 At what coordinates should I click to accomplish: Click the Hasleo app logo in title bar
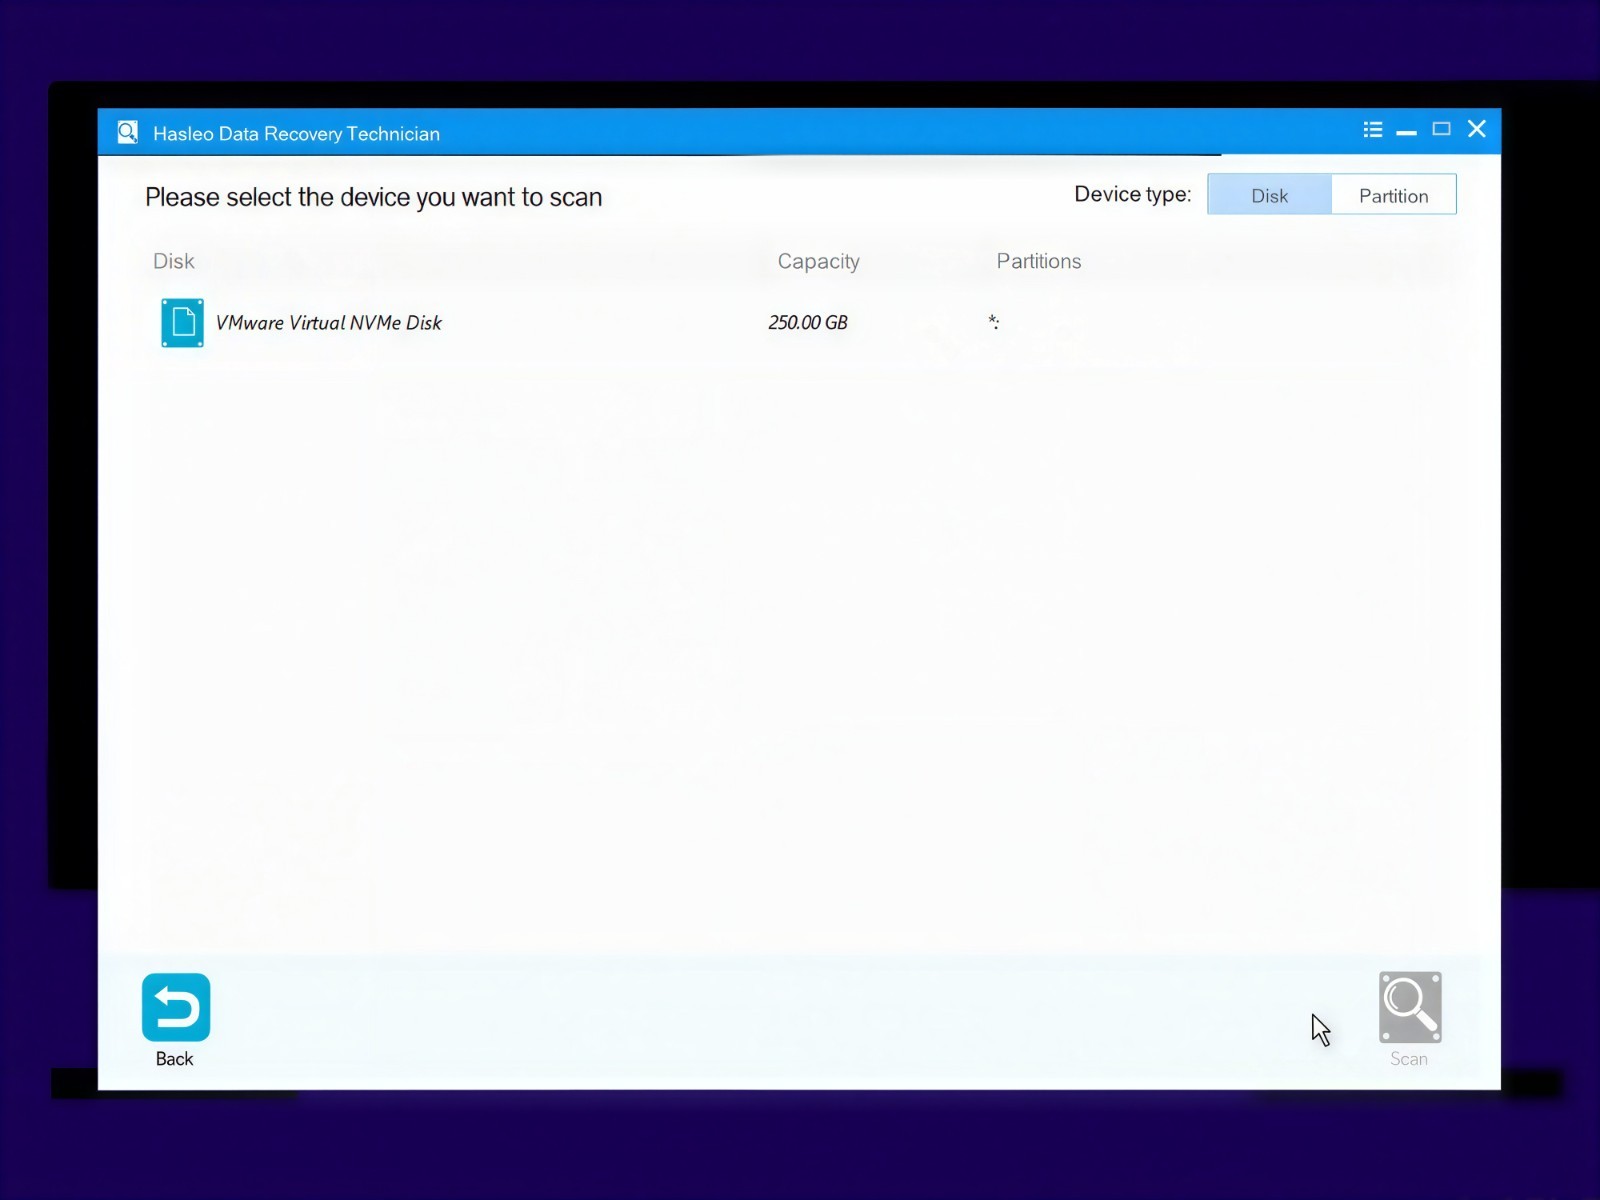(x=128, y=132)
